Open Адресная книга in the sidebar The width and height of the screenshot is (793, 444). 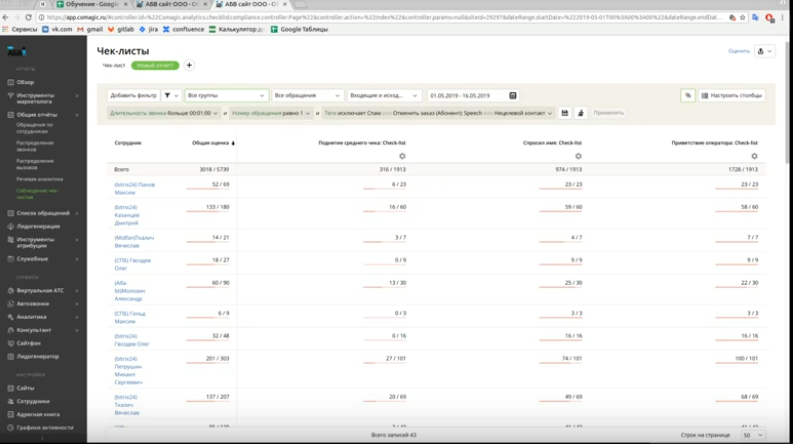[x=38, y=414]
